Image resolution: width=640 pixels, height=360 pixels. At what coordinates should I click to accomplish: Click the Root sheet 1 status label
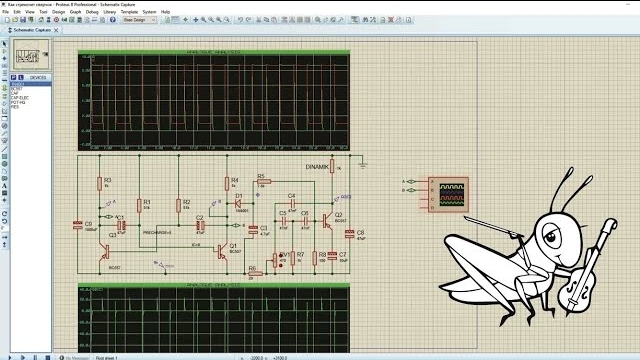pos(107,358)
